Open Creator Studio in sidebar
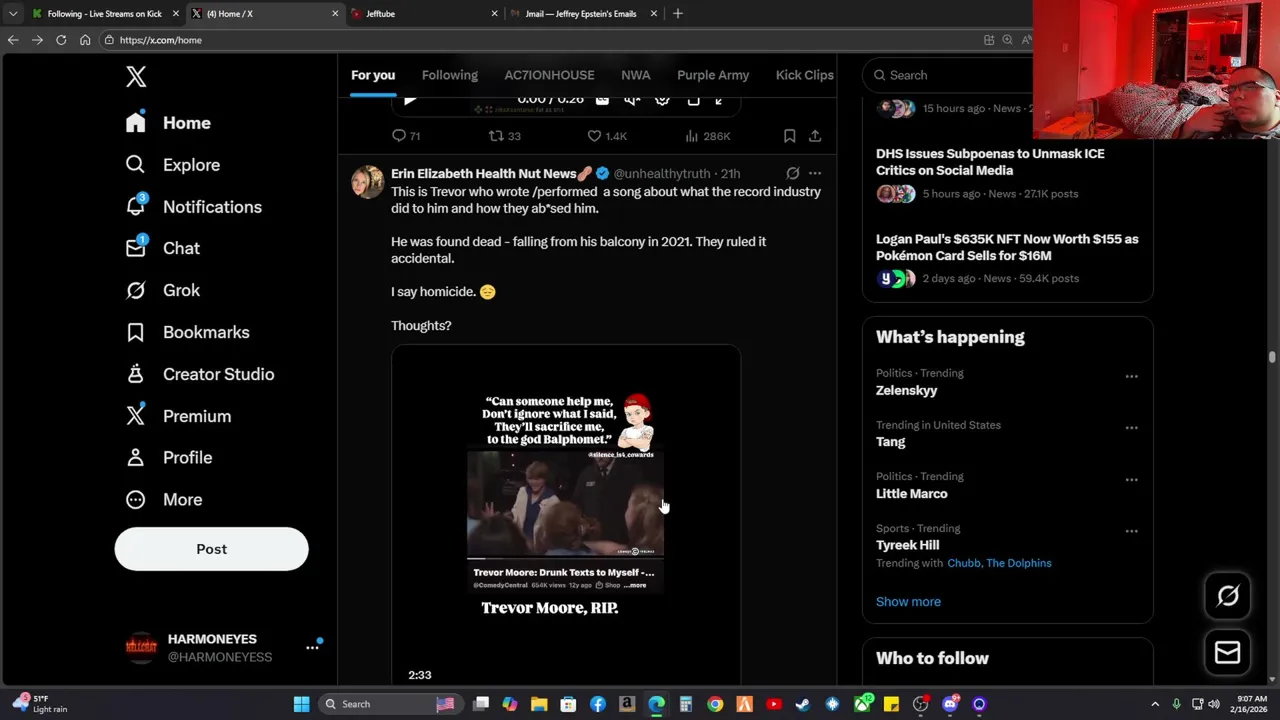Image resolution: width=1280 pixels, height=720 pixels. click(199, 374)
